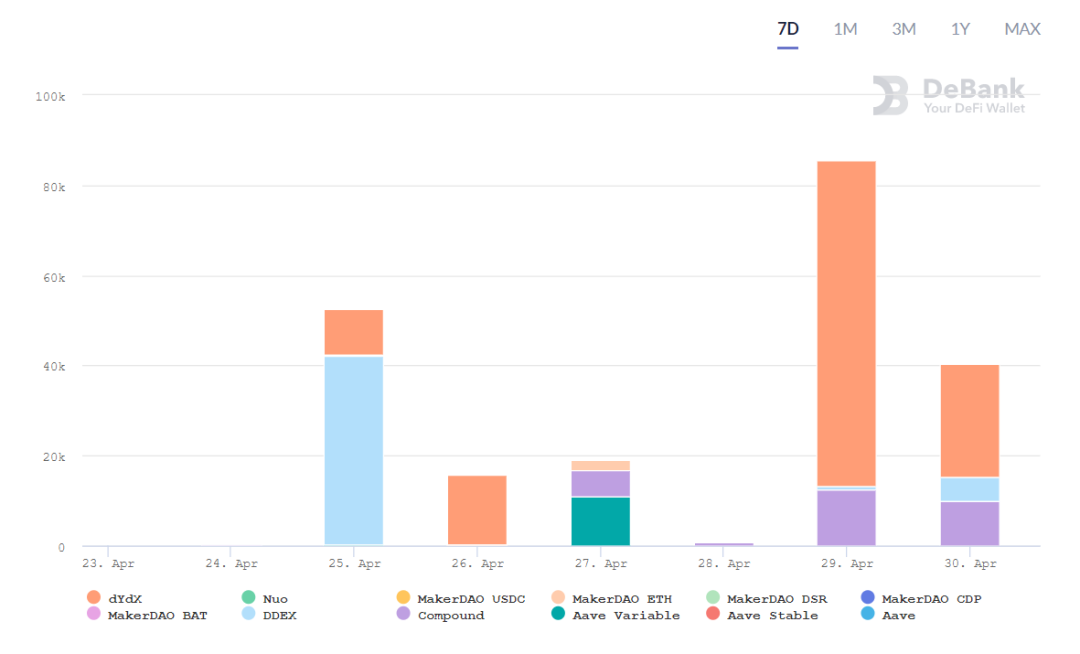Select the 3M time range tab
The image size is (1080, 654).
point(904,29)
